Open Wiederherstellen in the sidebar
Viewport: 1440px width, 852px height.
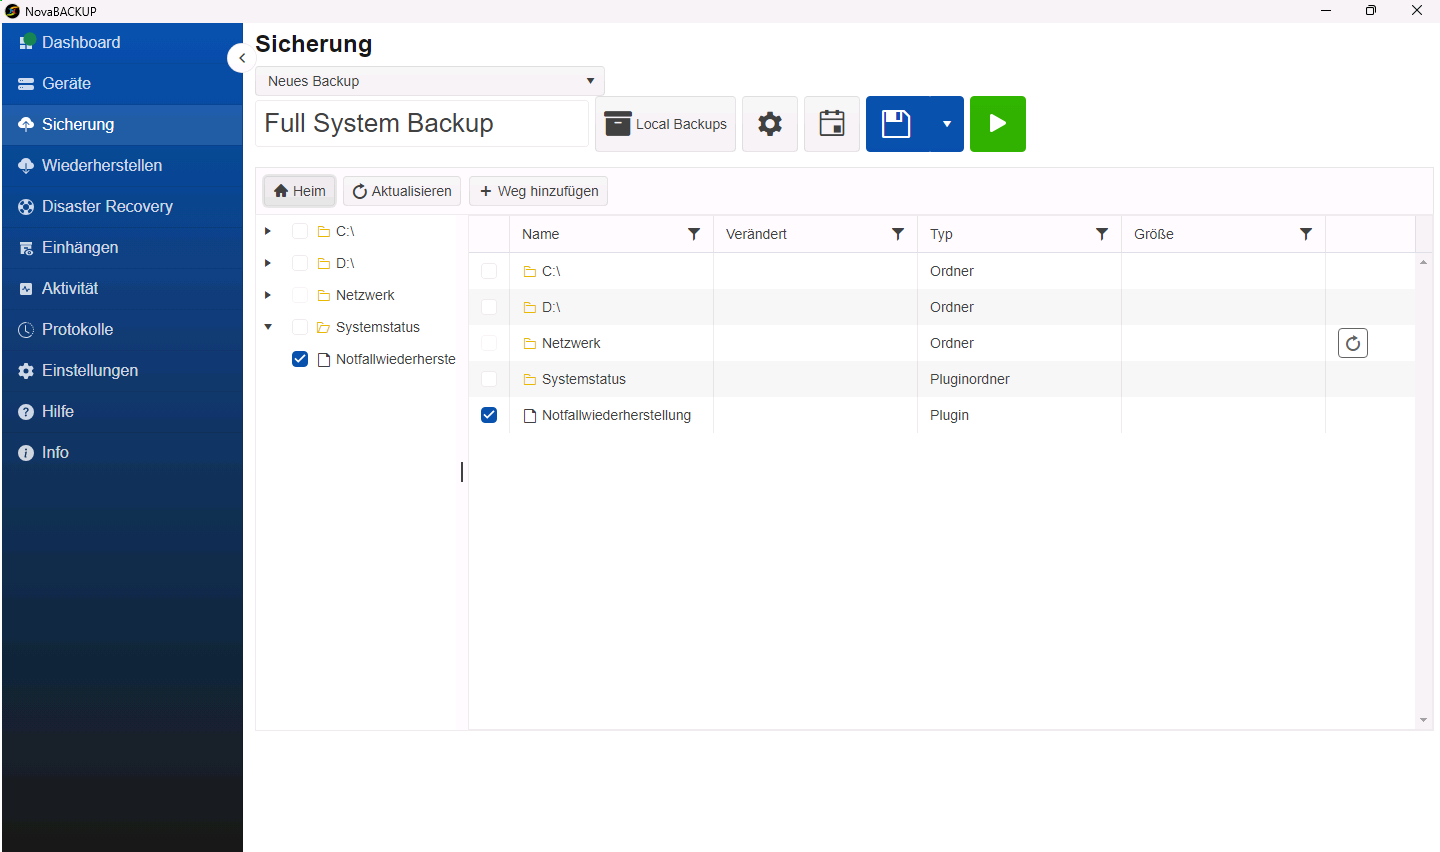(x=122, y=166)
